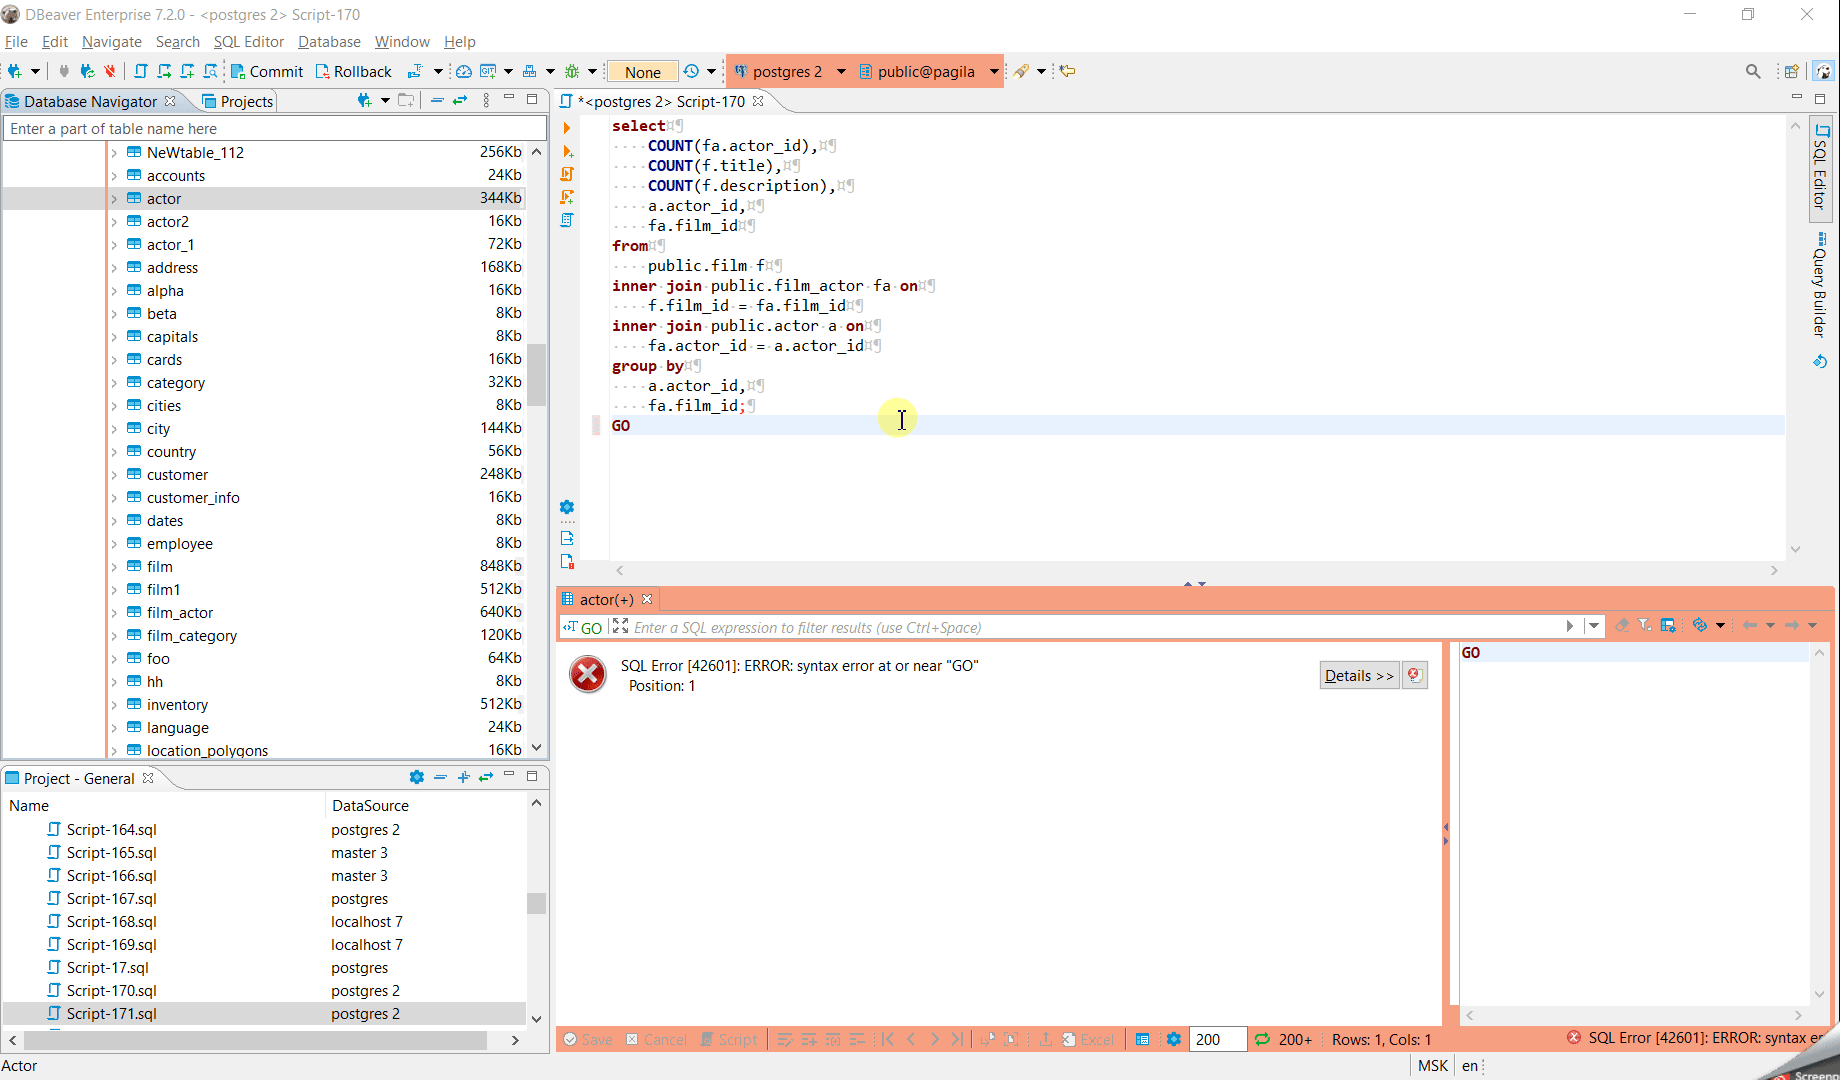
Task: Export the result set to Excel
Action: [1089, 1040]
